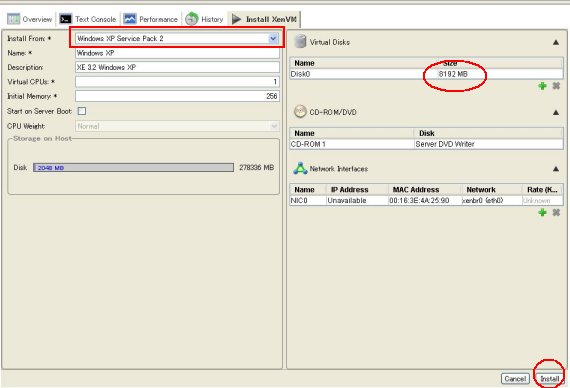
Task: Open the Performance tab
Action: tap(150, 19)
